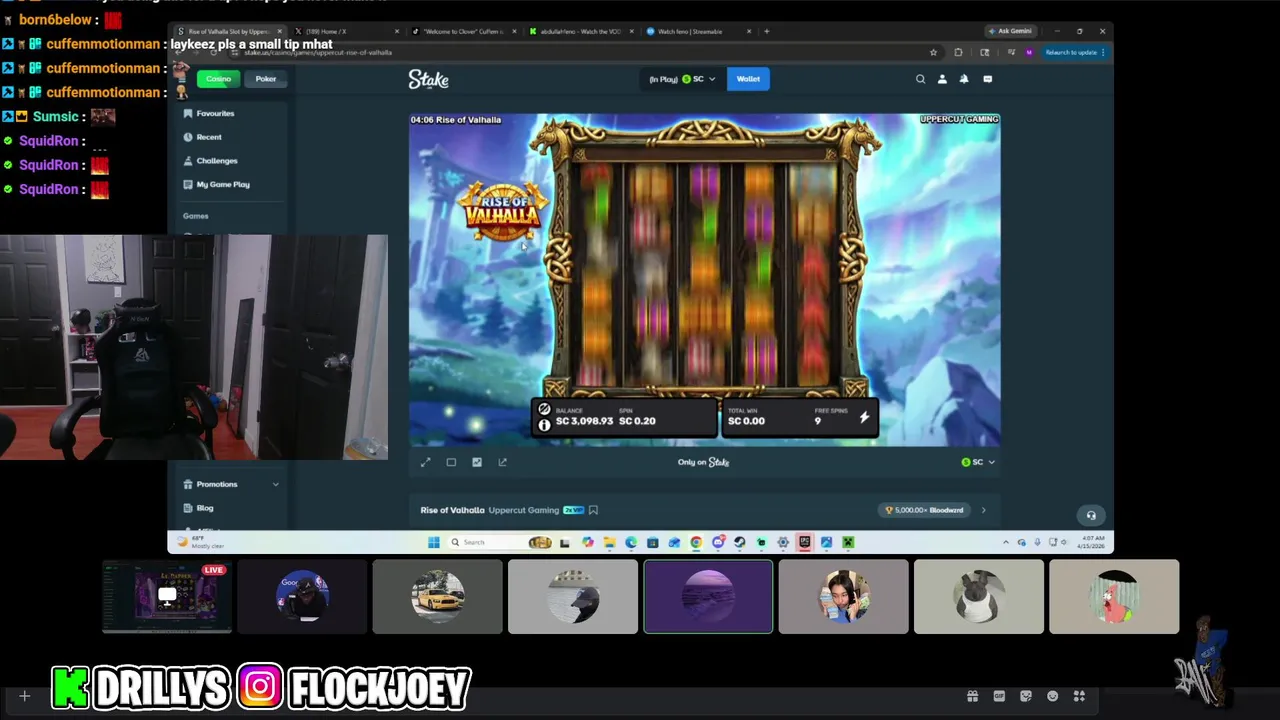
Task: Click the Stake logo
Action: click(428, 79)
